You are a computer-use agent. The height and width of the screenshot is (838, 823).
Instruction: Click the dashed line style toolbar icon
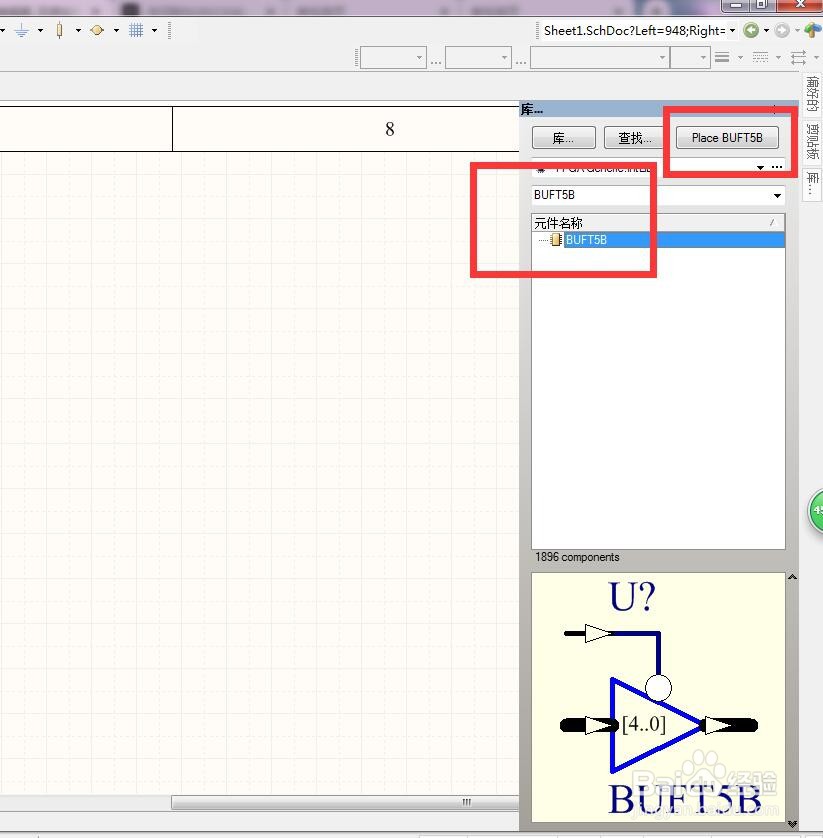760,57
